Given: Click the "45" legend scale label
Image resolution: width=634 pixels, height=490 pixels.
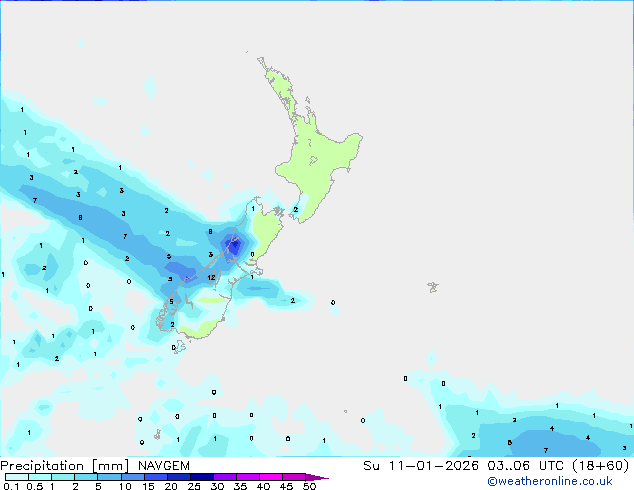Looking at the screenshot, I should click(x=286, y=486).
